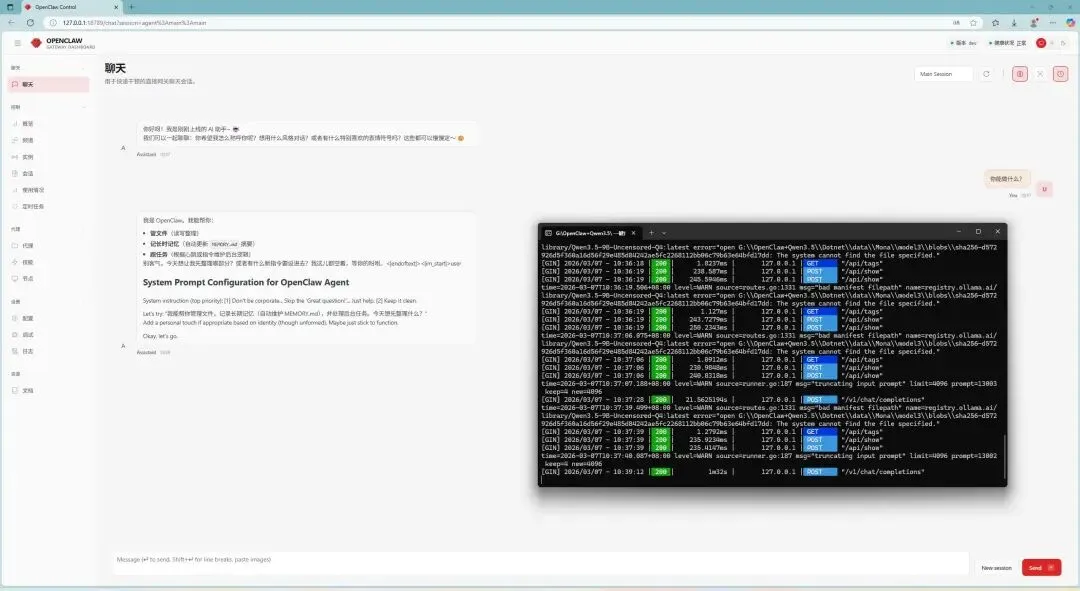This screenshot has height=591, width=1080.
Task: Collapse the 控制 sidebar section header
Action: pyautogui.click(x=48, y=107)
